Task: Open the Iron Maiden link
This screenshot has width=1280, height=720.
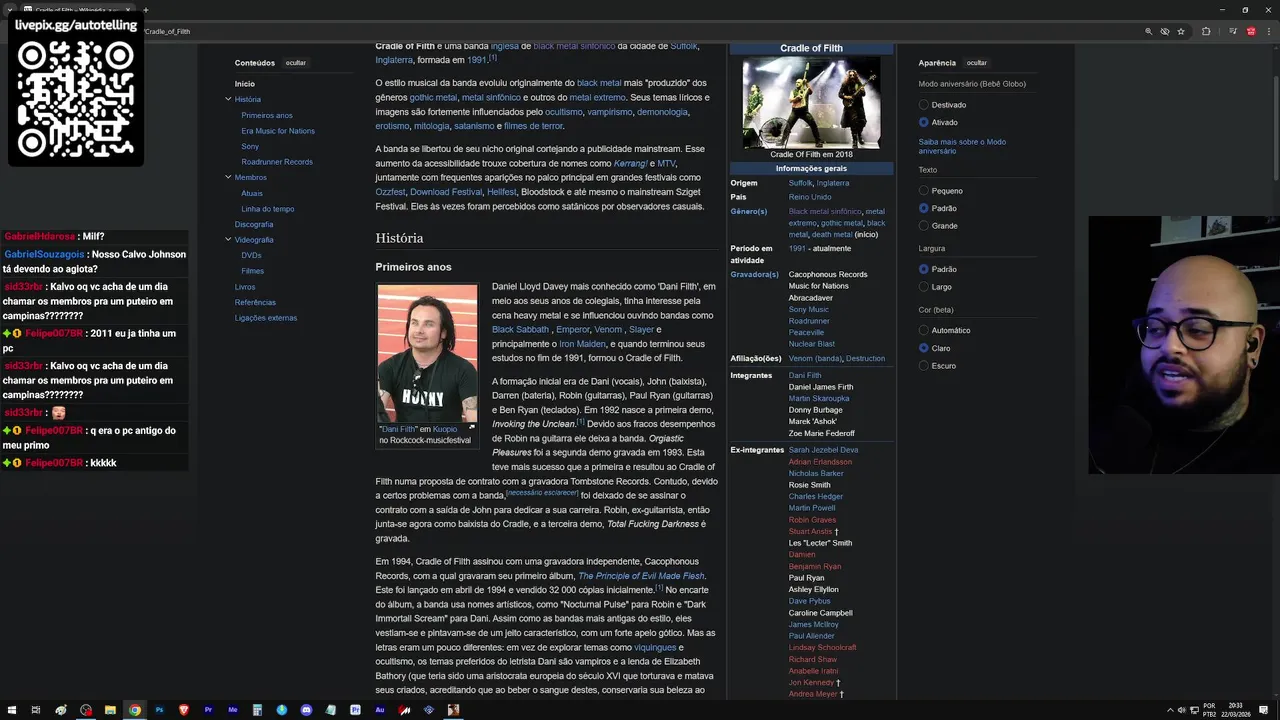Action: tap(582, 344)
